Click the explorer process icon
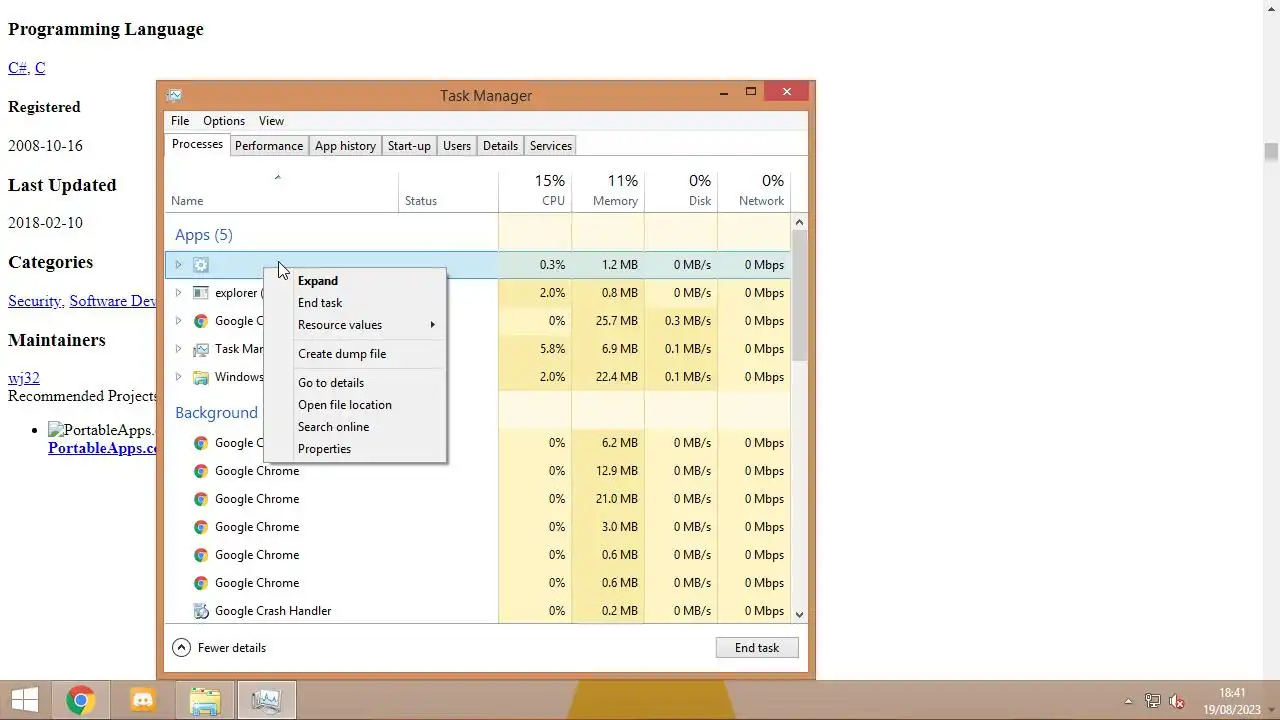The image size is (1280, 720). pos(201,293)
